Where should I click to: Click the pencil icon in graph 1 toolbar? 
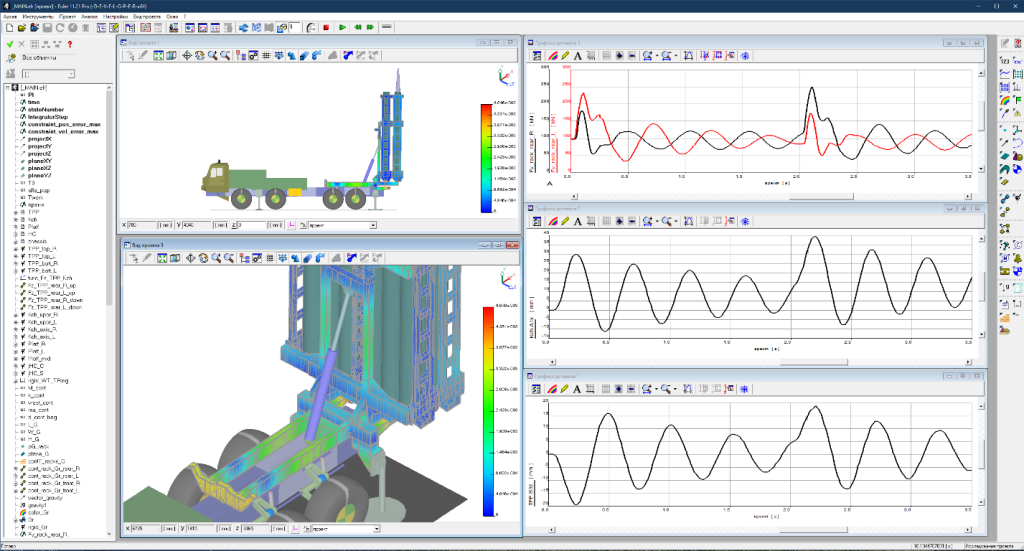tap(565, 55)
